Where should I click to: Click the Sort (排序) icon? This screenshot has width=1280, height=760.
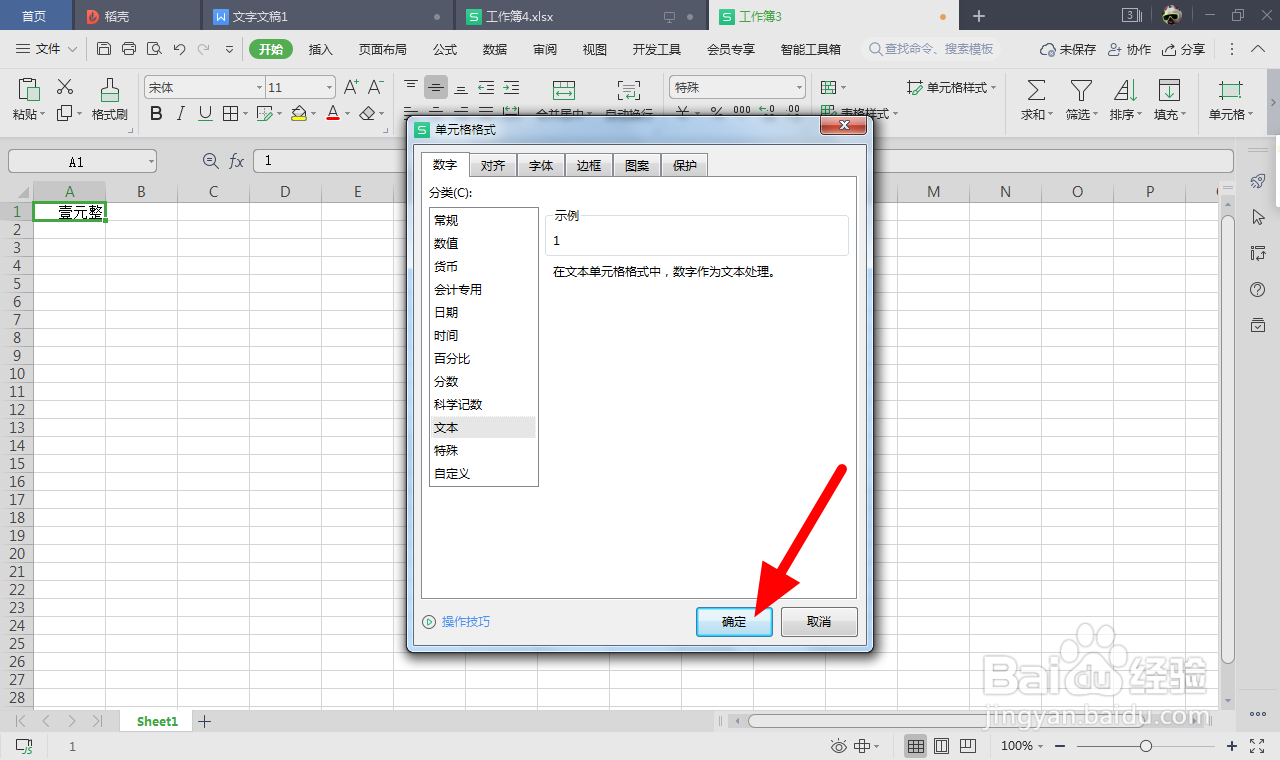pos(1124,97)
